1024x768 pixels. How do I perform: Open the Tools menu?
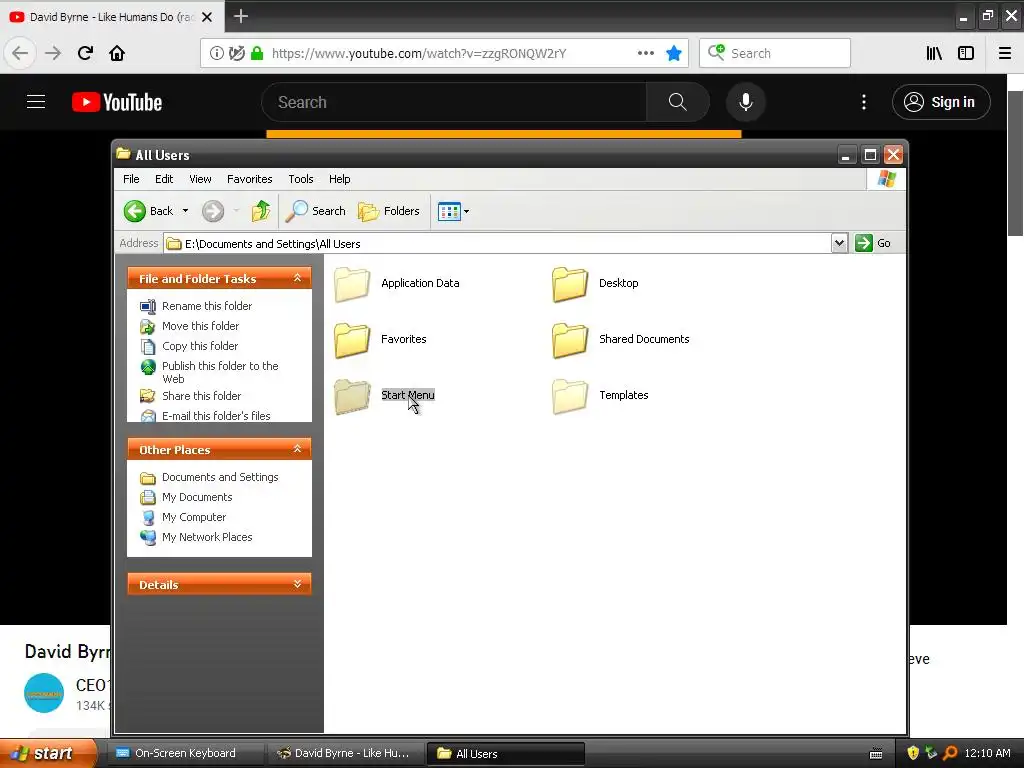[300, 179]
